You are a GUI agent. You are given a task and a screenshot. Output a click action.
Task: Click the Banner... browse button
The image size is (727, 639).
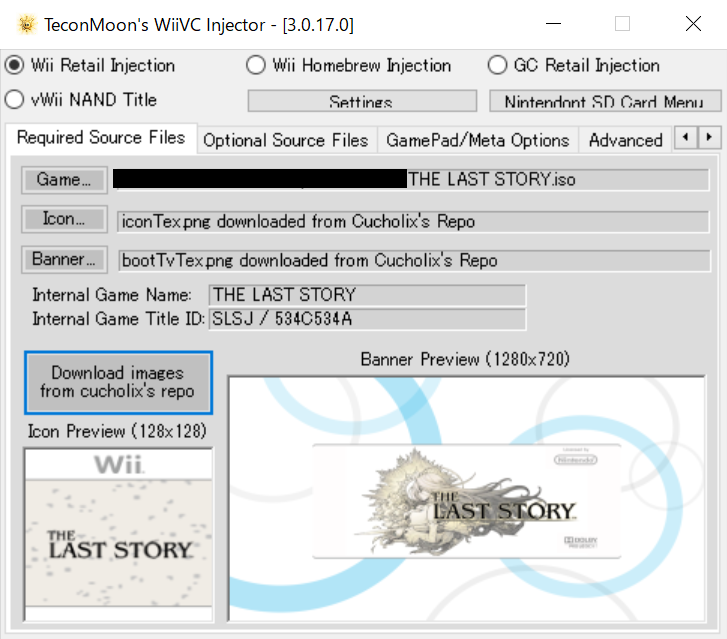pyautogui.click(x=64, y=259)
